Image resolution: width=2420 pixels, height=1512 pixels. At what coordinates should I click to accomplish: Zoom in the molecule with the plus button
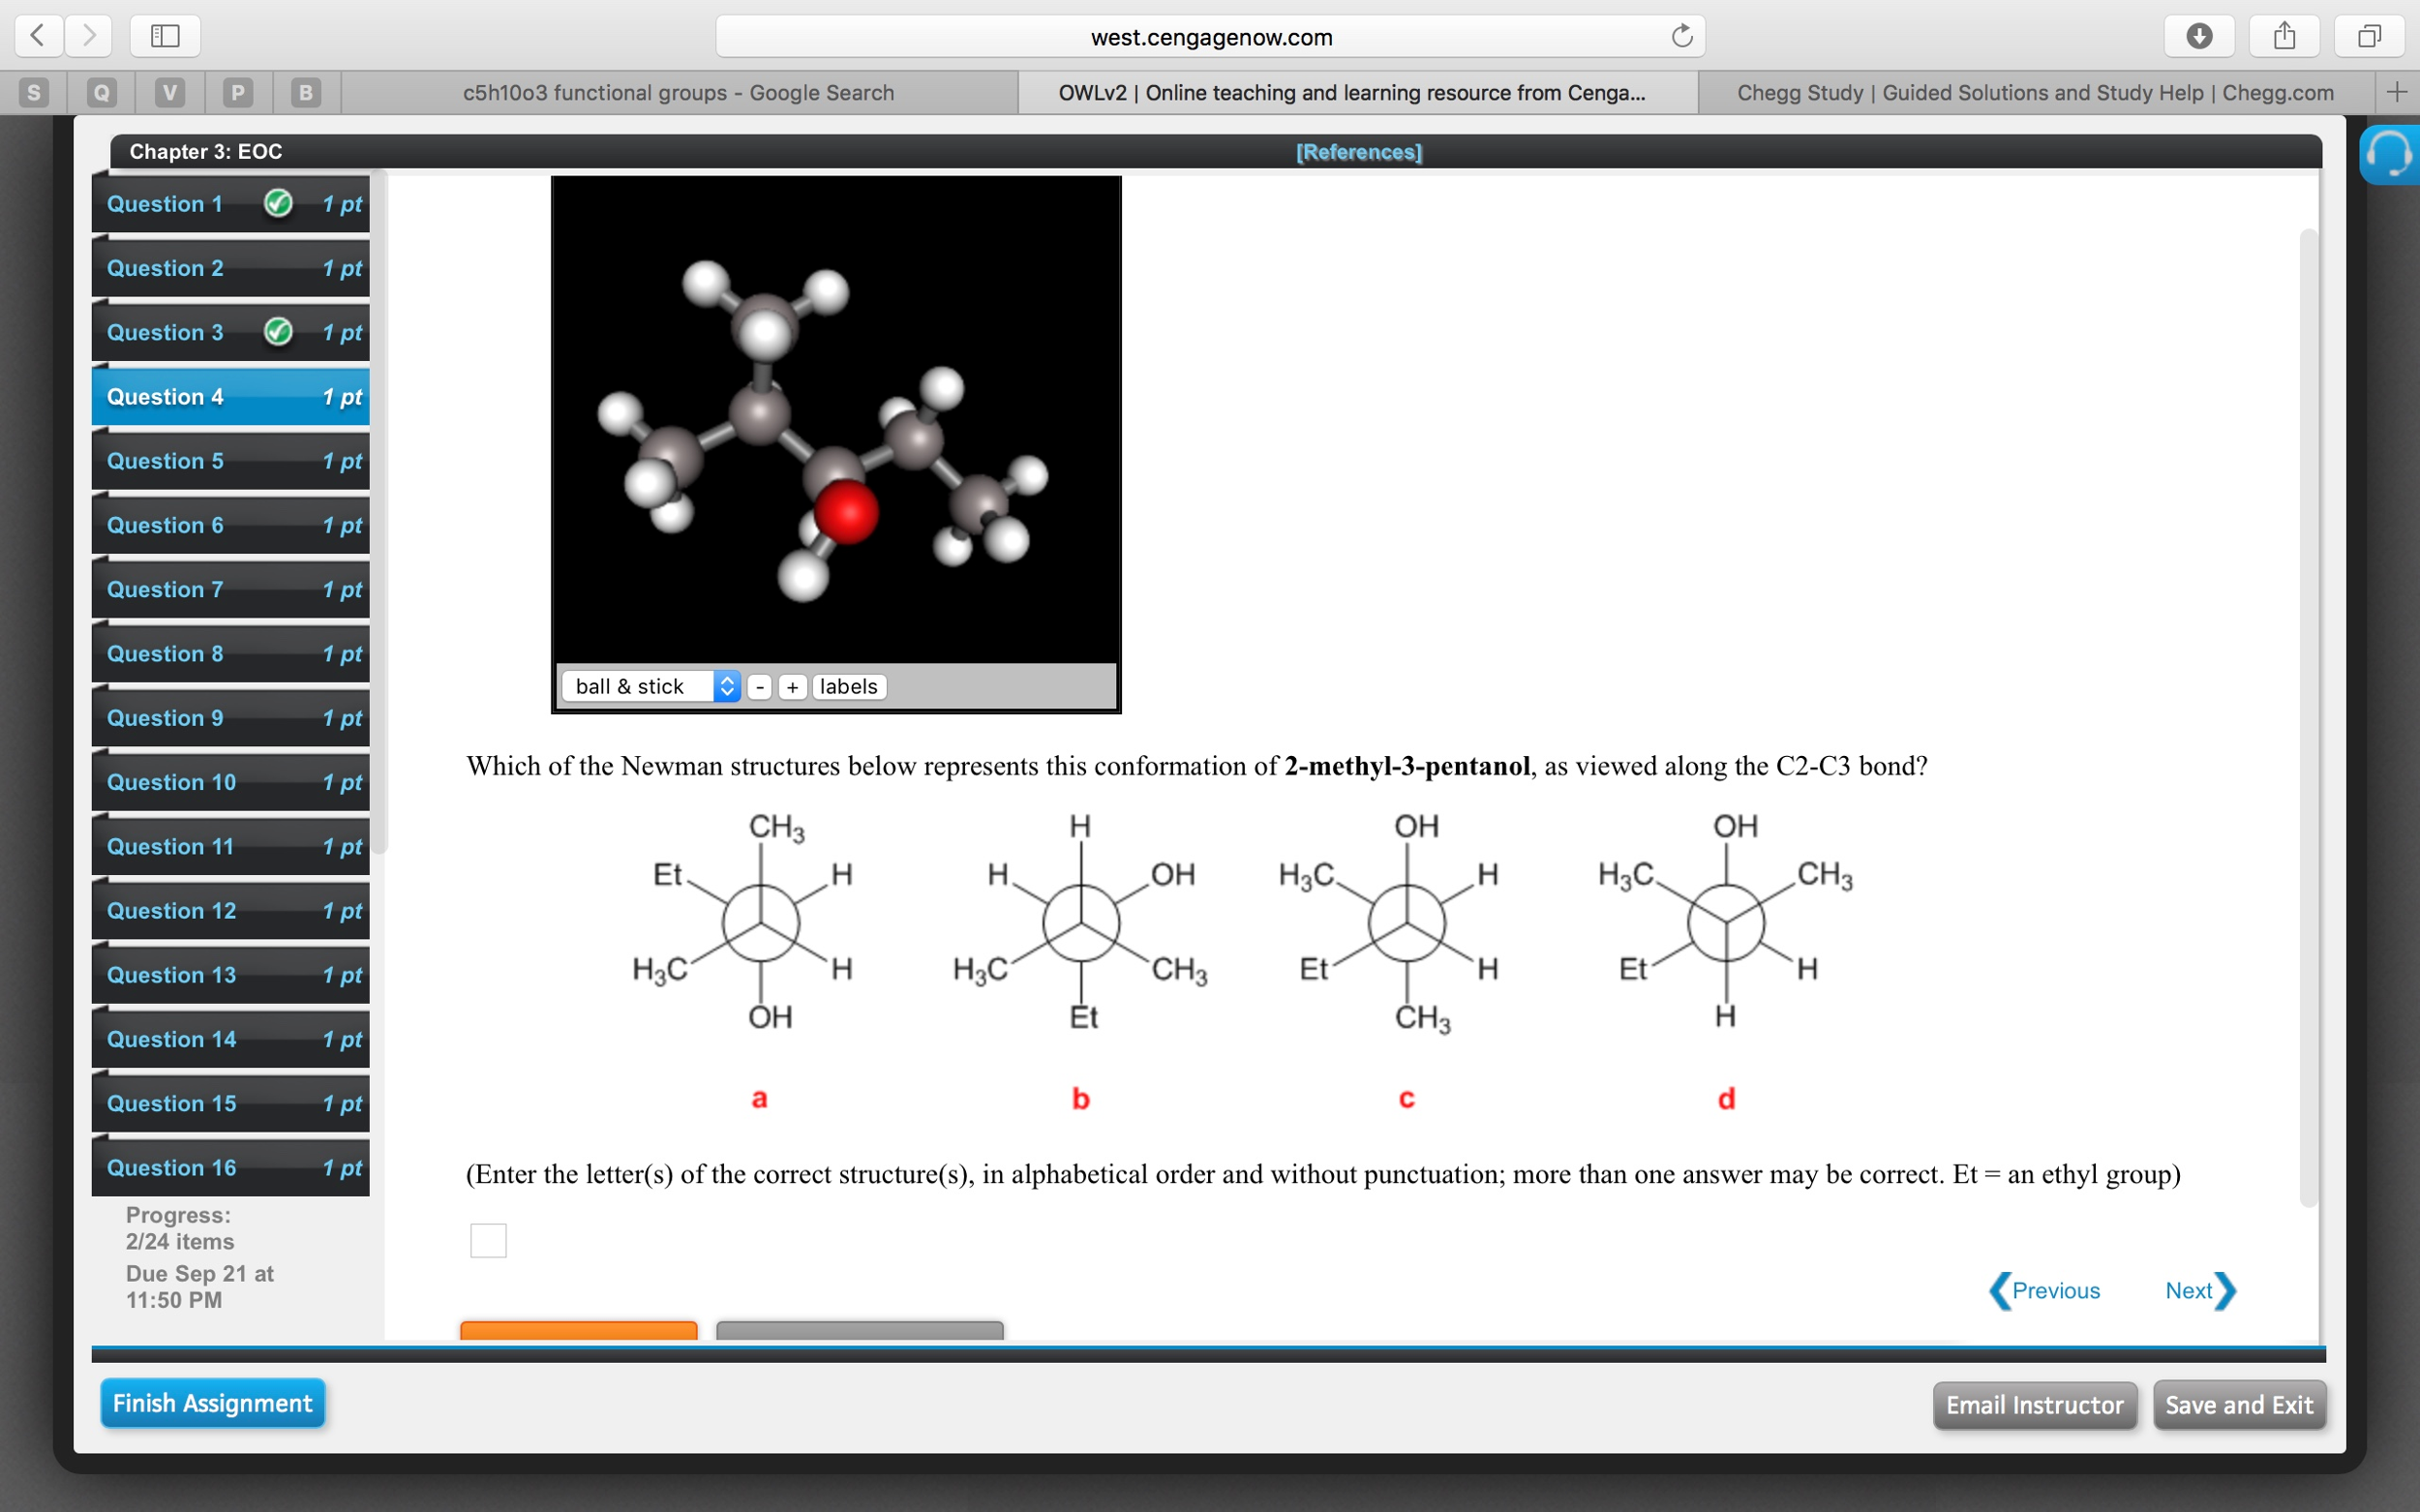pyautogui.click(x=791, y=687)
